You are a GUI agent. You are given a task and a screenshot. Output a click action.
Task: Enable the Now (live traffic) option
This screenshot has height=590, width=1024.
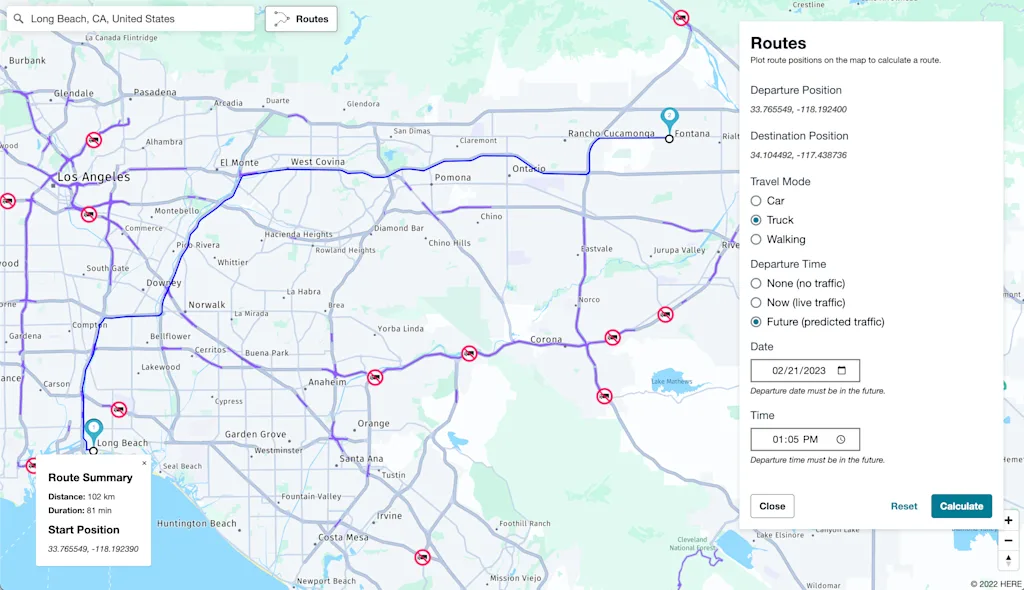(756, 302)
